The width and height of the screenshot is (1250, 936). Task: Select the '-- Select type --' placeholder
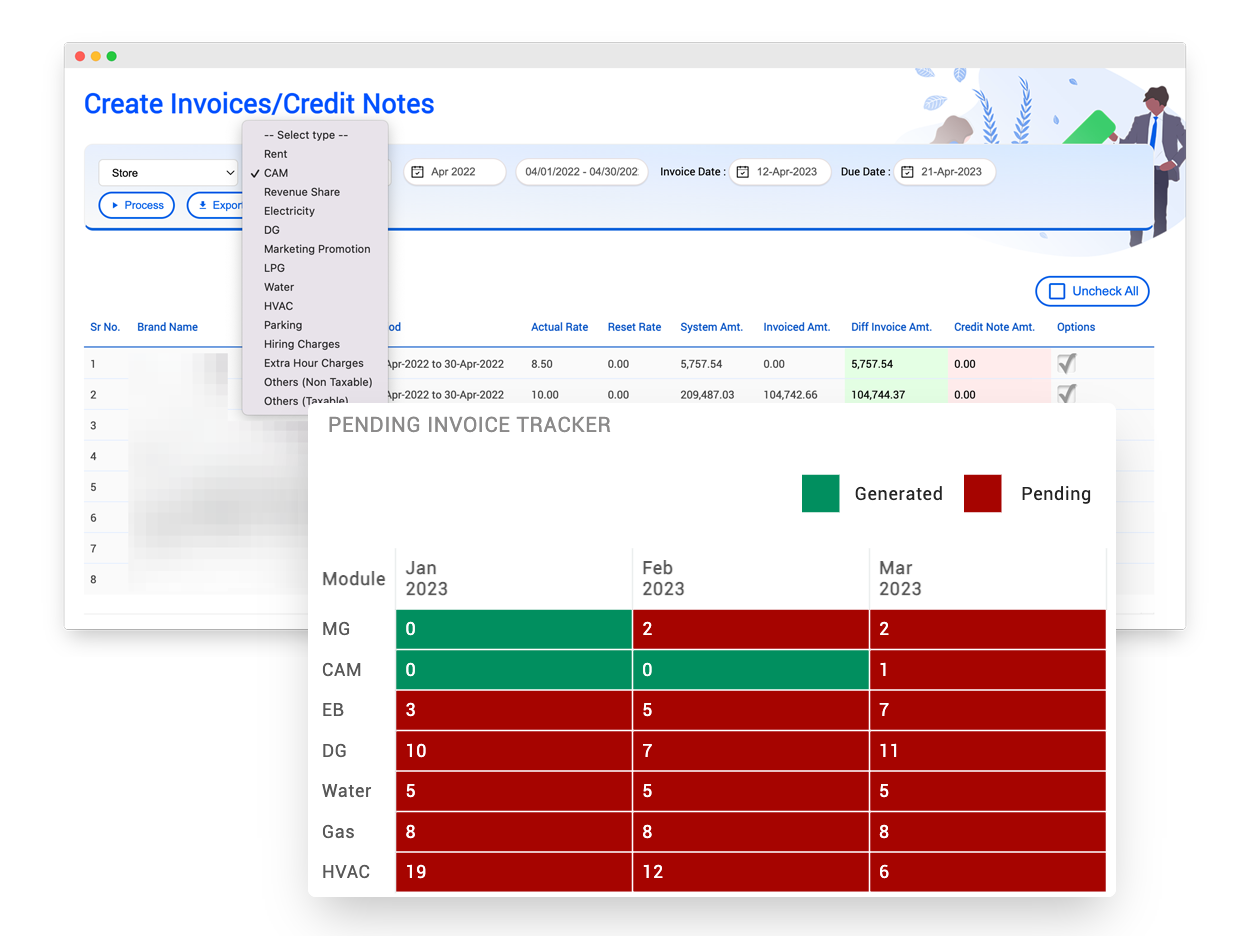(306, 135)
